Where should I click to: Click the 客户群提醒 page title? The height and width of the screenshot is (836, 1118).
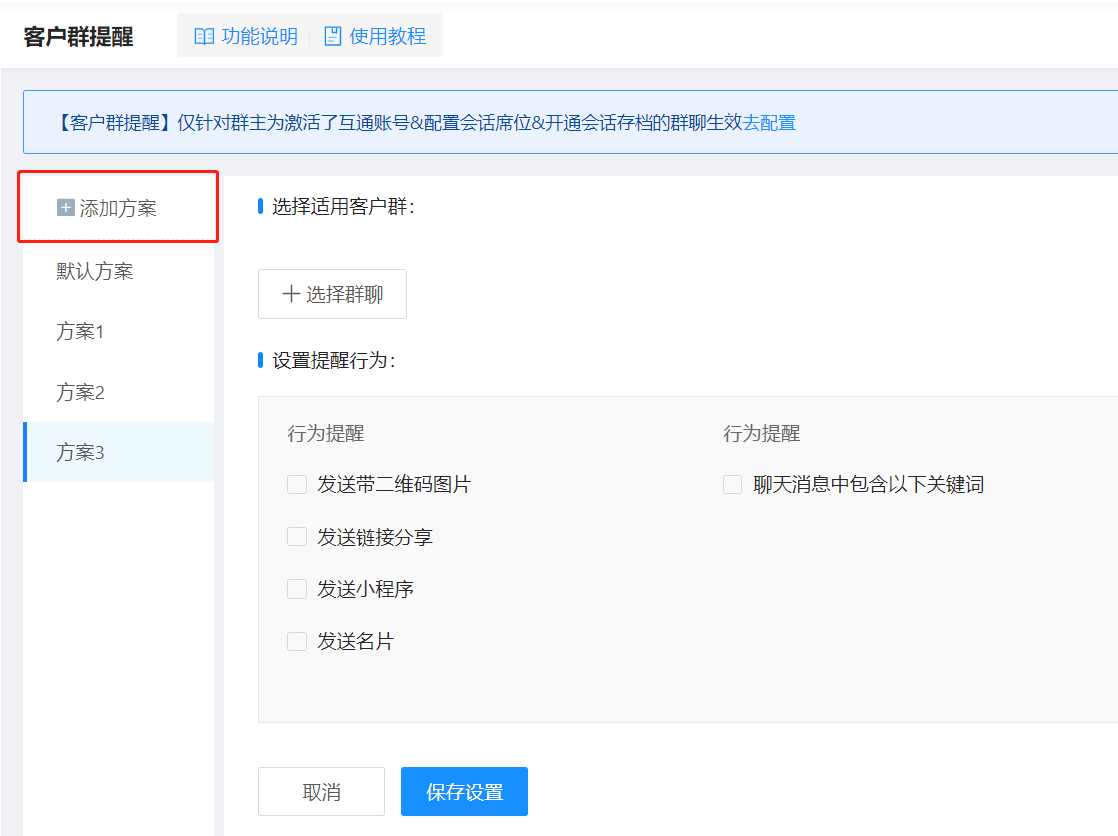tap(78, 36)
